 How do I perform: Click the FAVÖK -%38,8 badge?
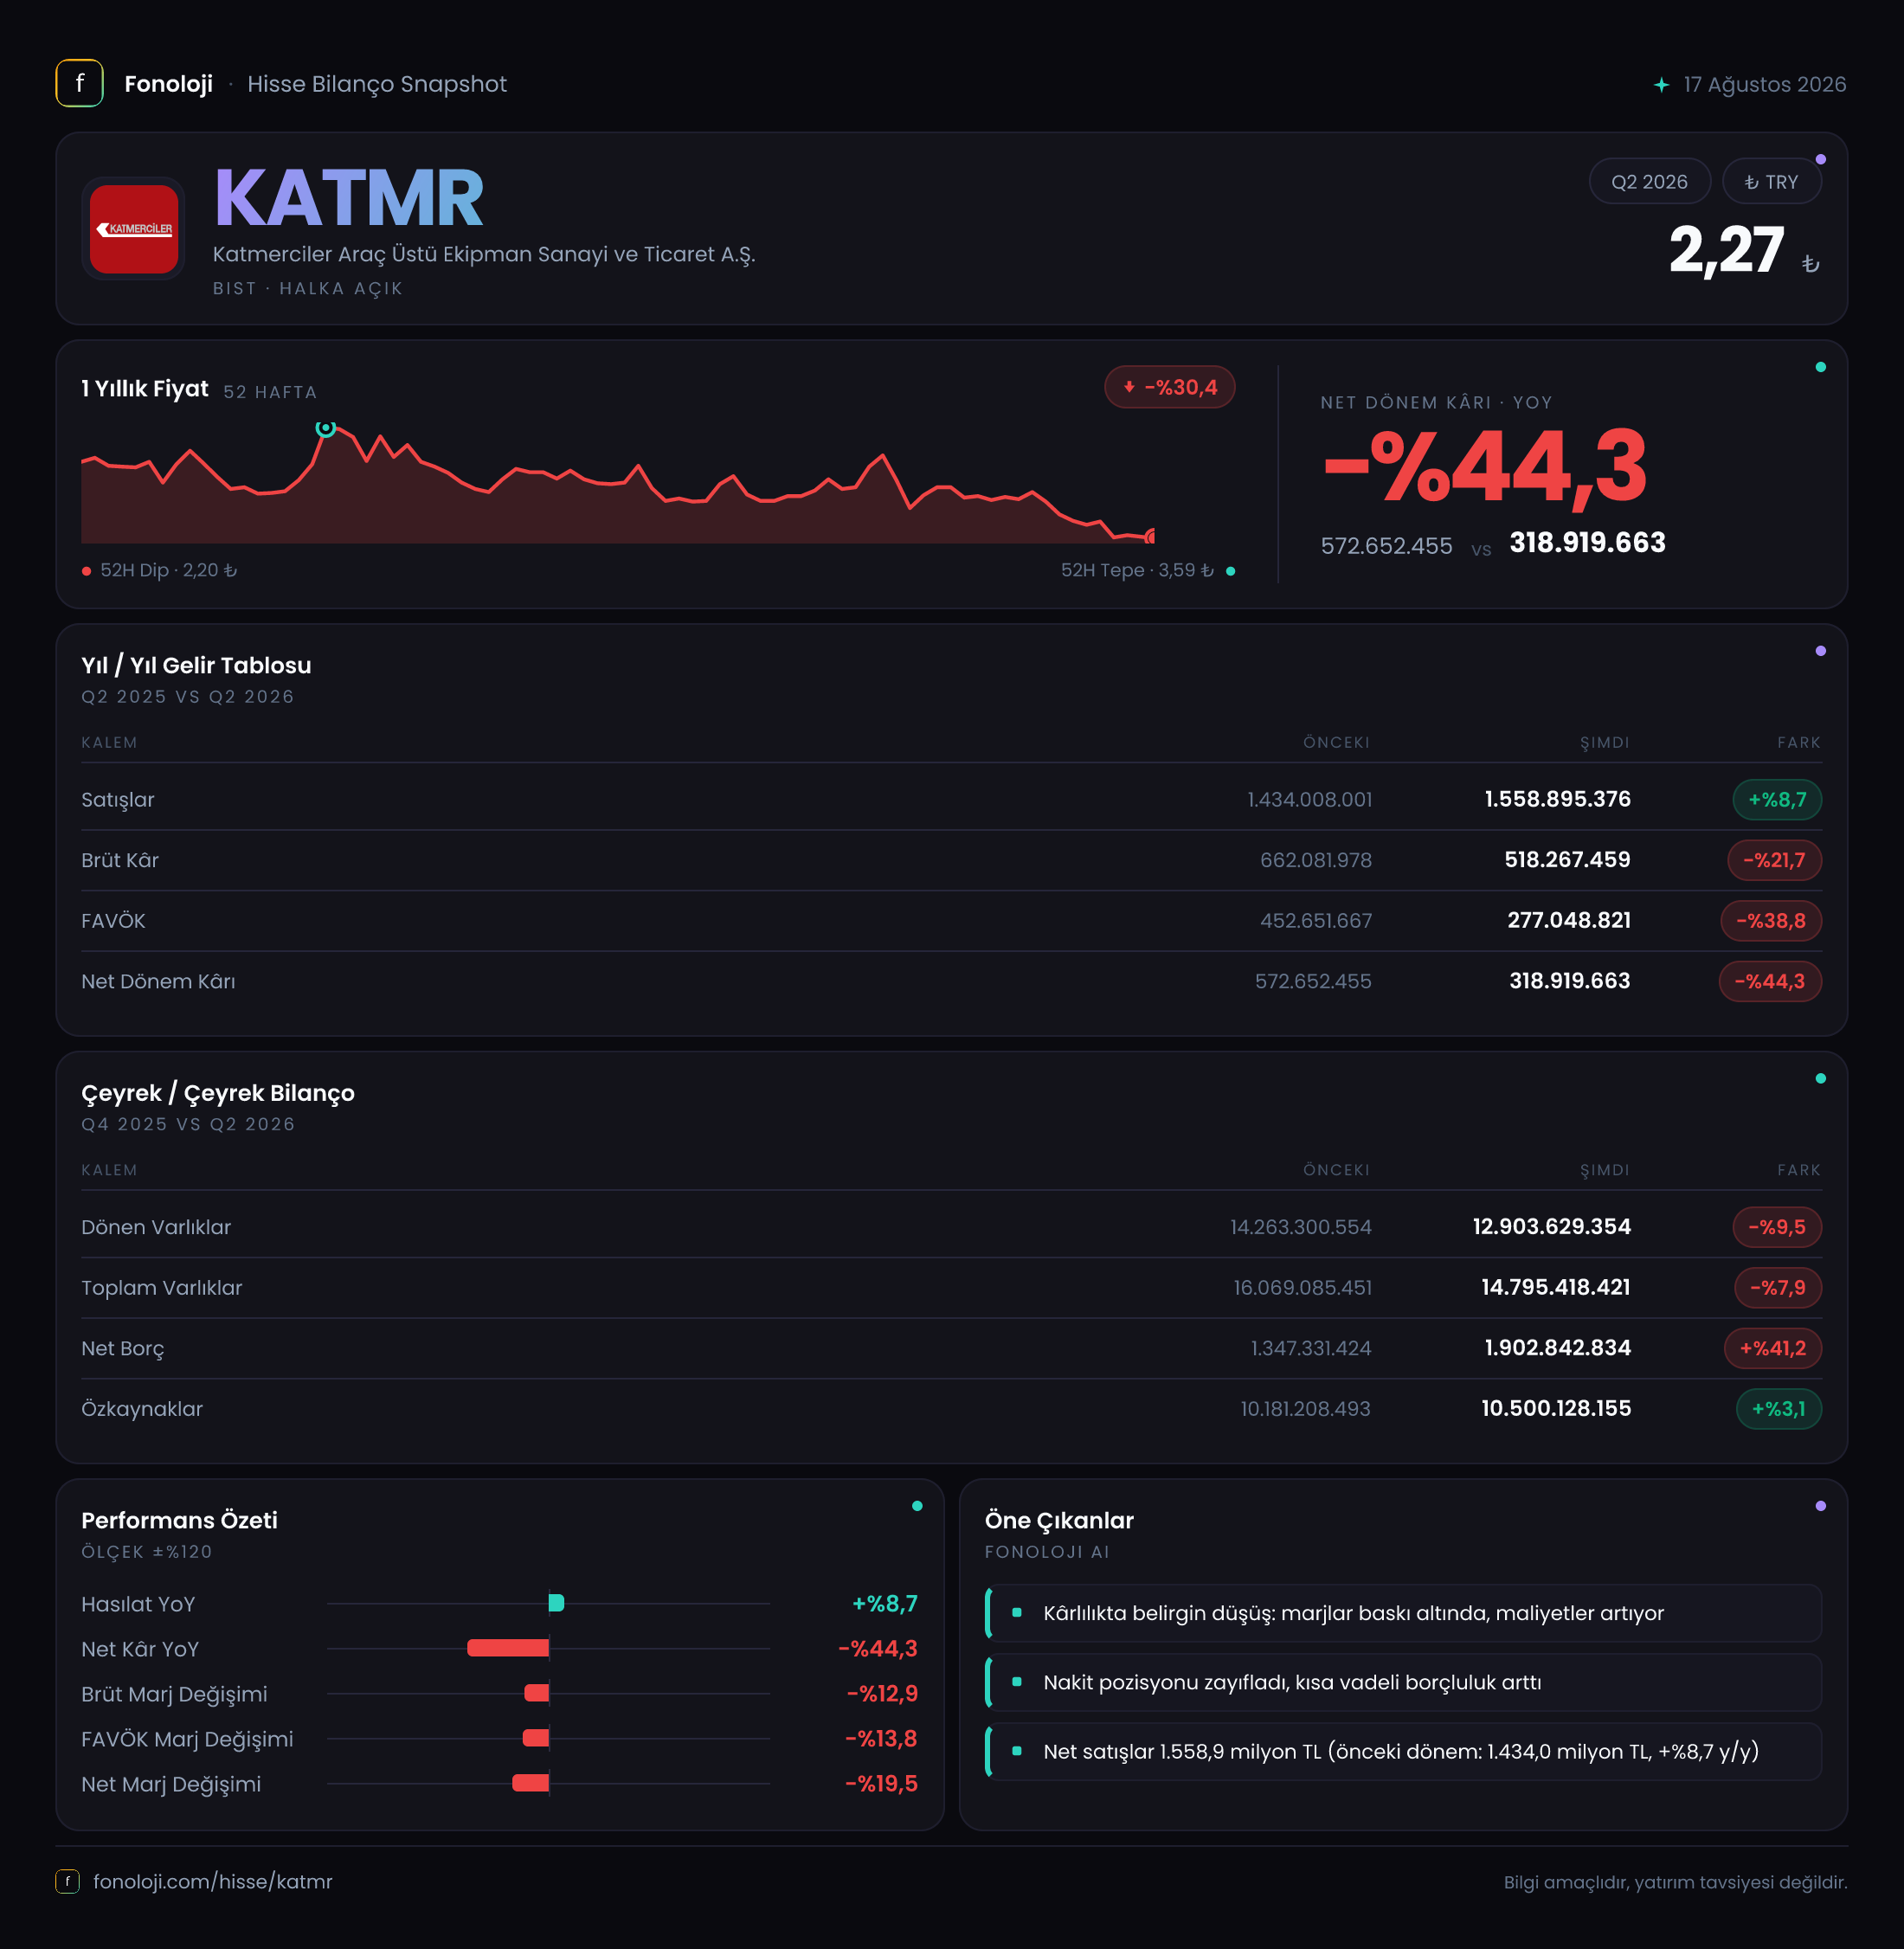click(x=1770, y=921)
